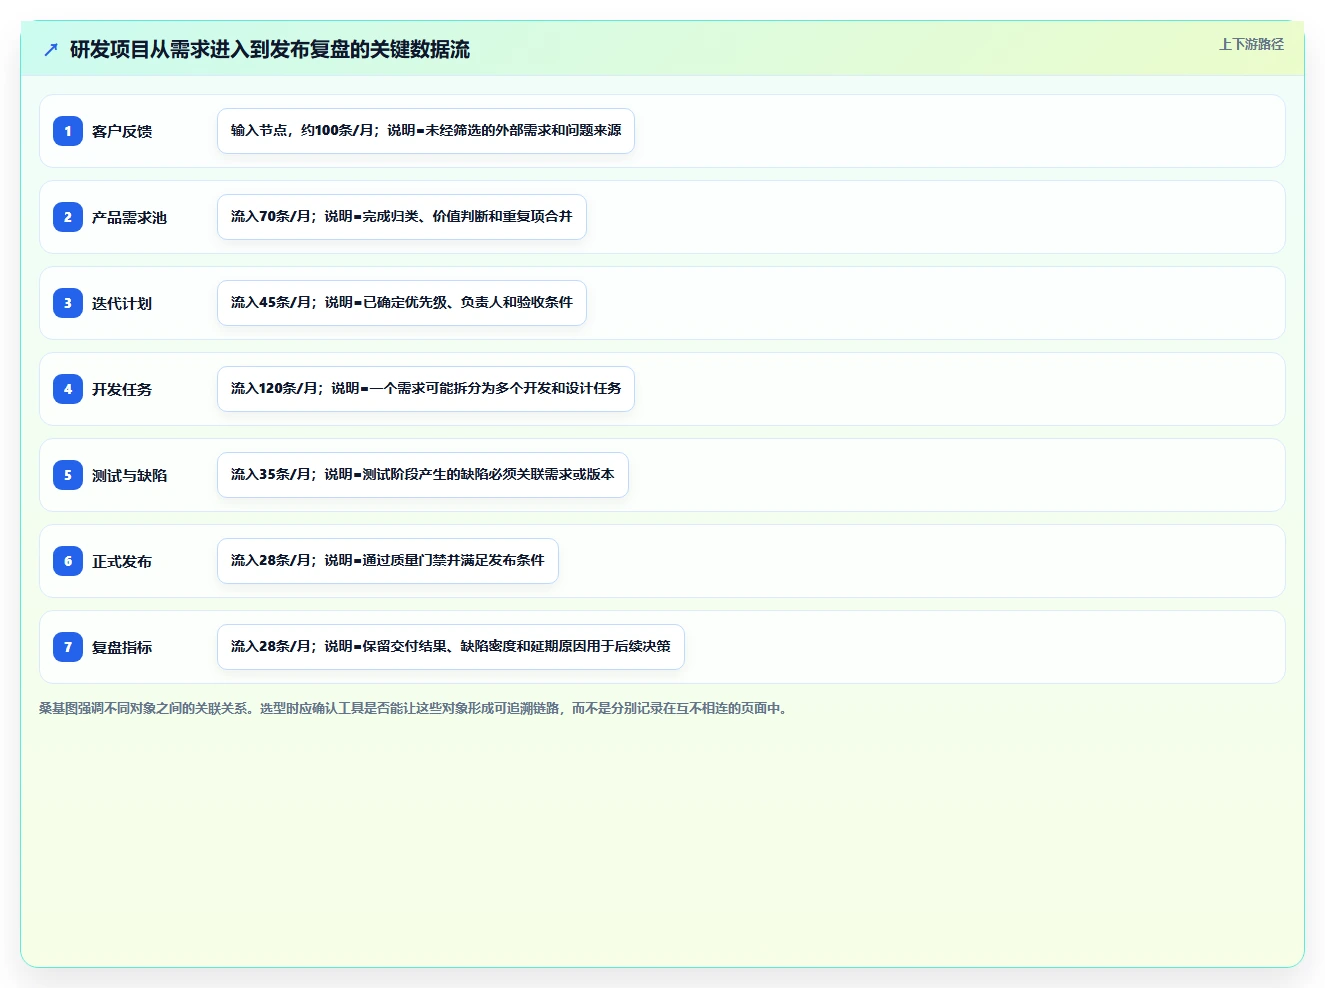The image size is (1325, 988).
Task: Click the 流入45条/月 description box
Action: (402, 303)
